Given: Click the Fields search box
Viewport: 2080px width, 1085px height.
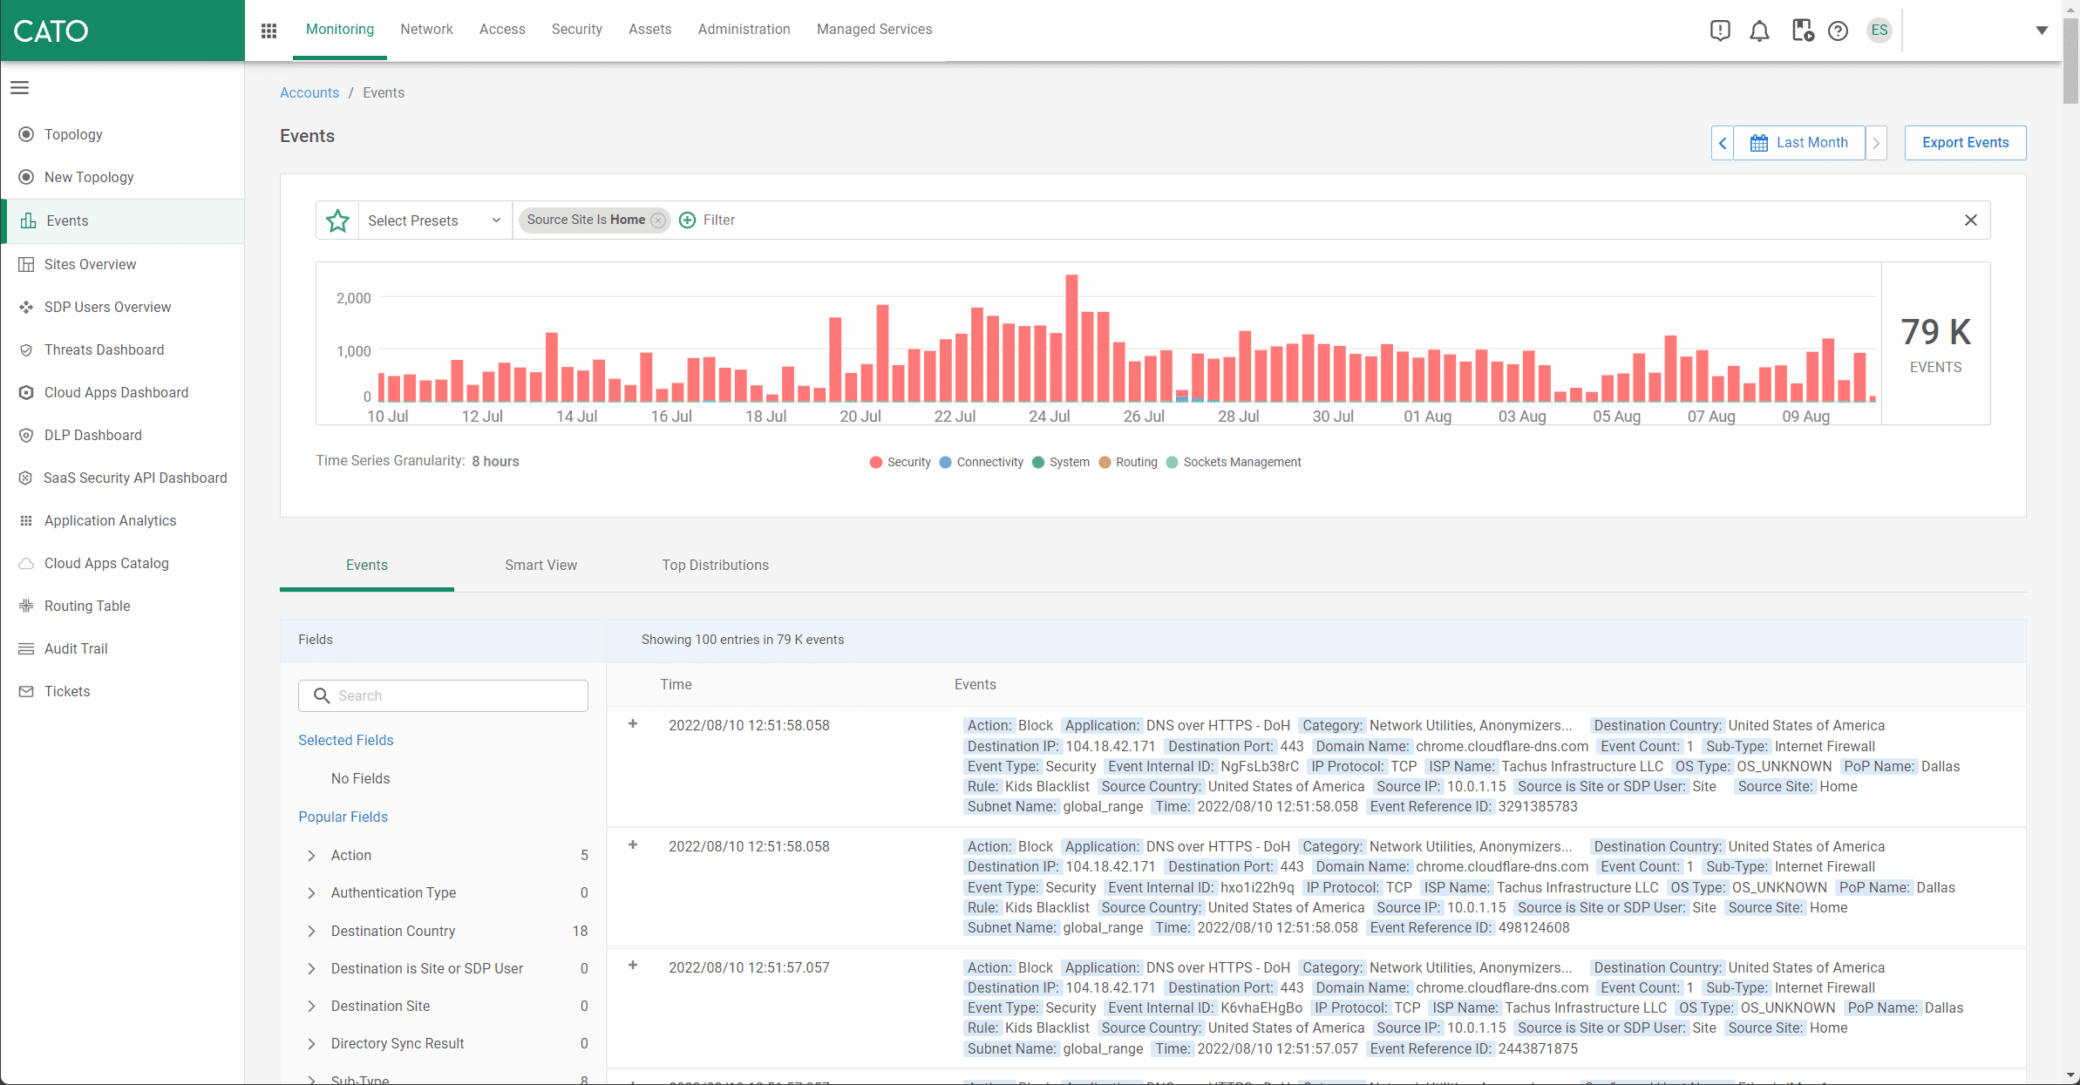Looking at the screenshot, I should (443, 696).
